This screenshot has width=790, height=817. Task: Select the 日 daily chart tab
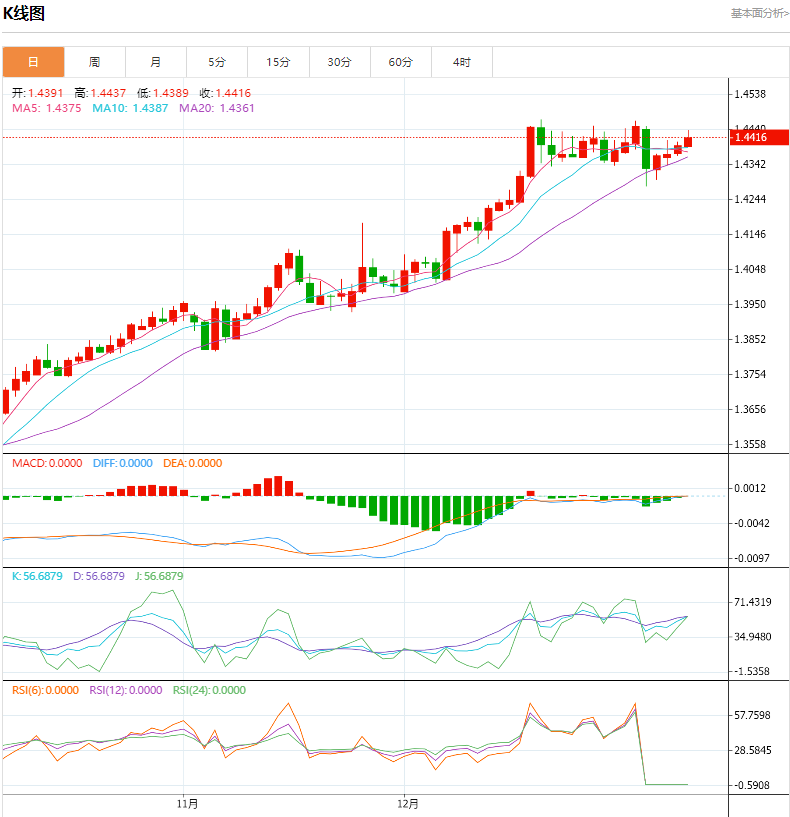point(33,62)
